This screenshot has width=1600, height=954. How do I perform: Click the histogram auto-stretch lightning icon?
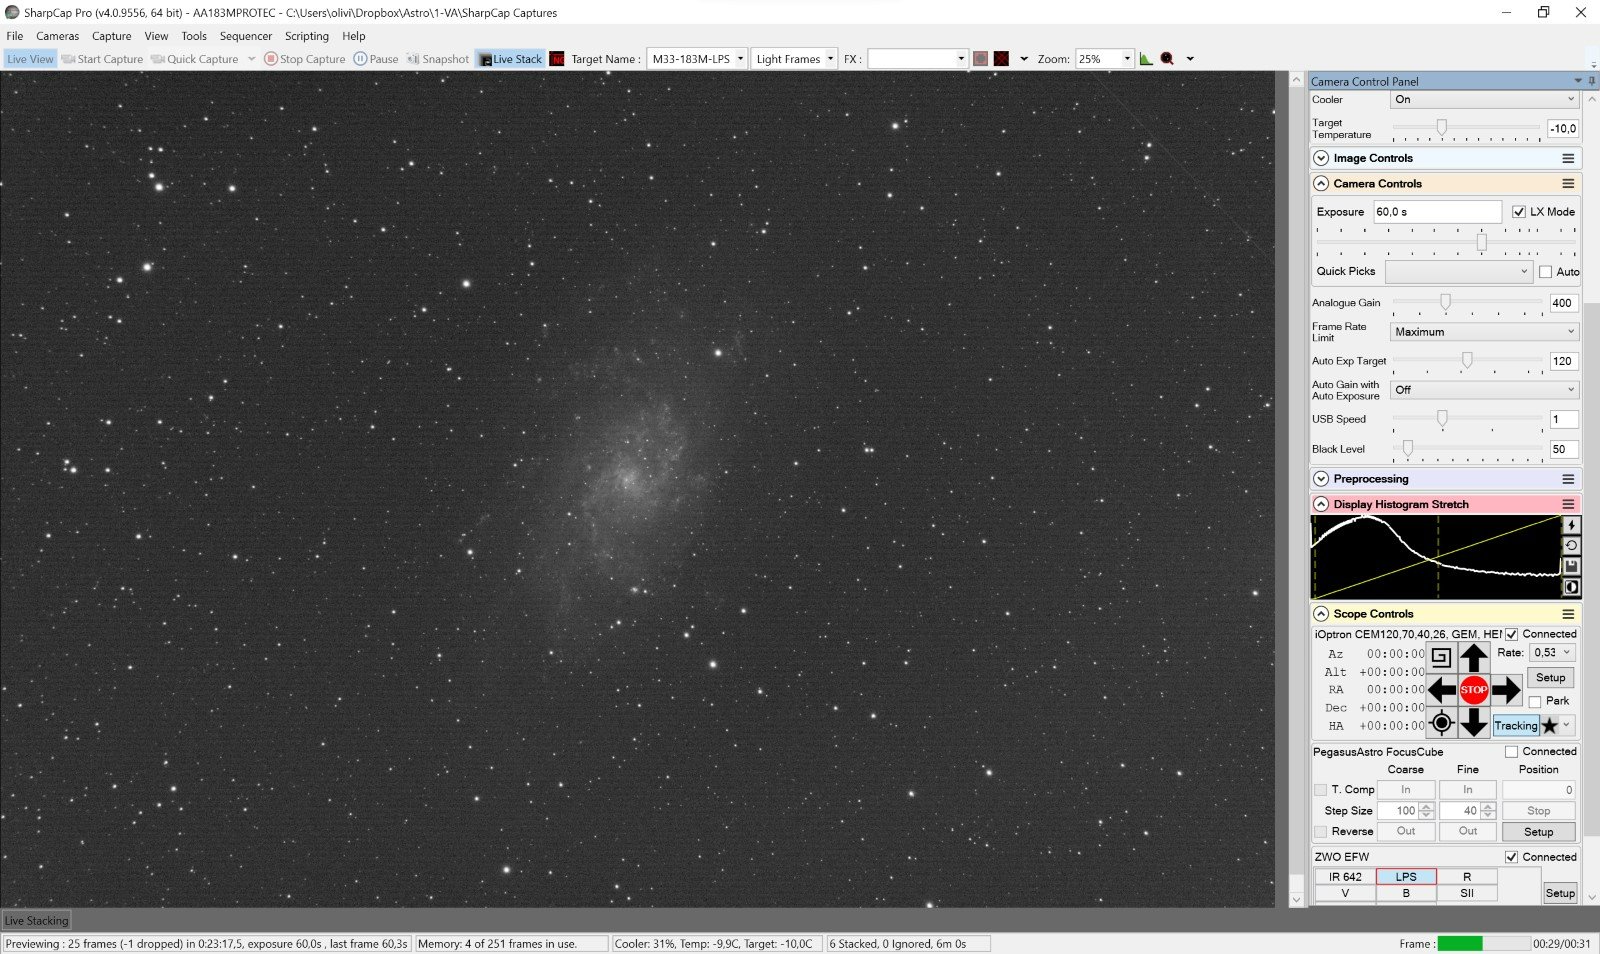click(x=1571, y=525)
